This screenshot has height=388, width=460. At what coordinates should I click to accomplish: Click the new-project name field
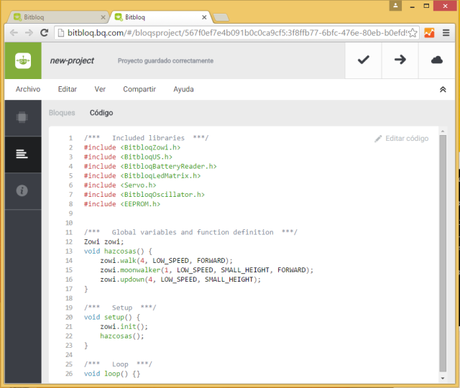72,61
